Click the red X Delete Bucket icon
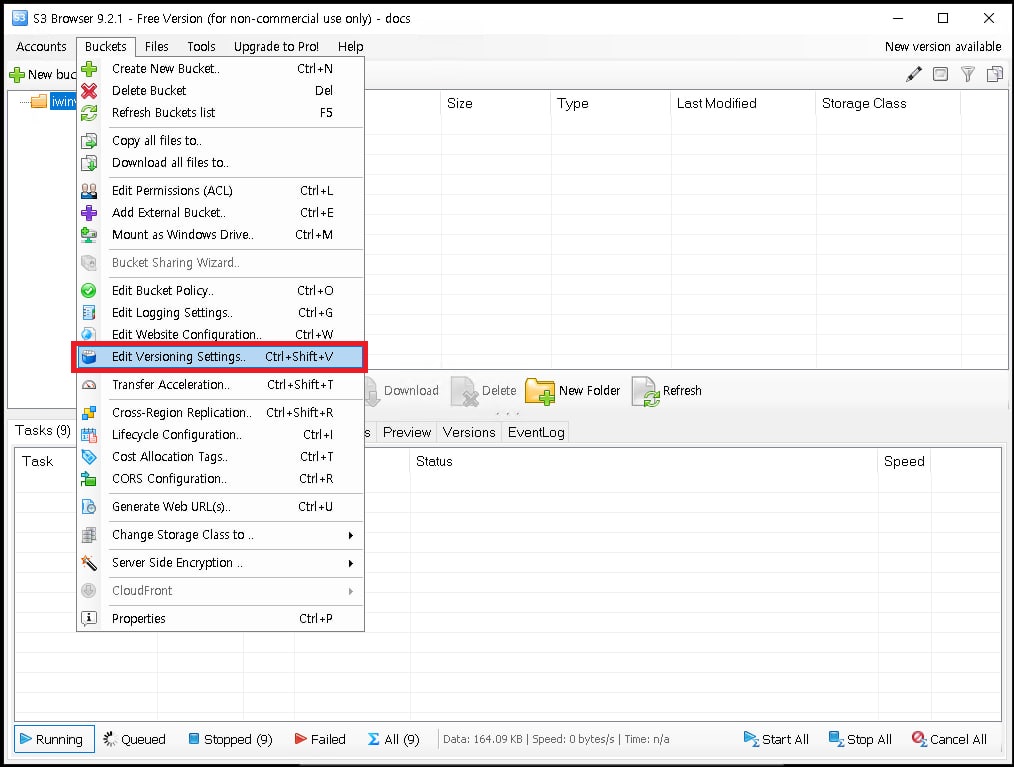The image size is (1014, 767). click(x=89, y=91)
